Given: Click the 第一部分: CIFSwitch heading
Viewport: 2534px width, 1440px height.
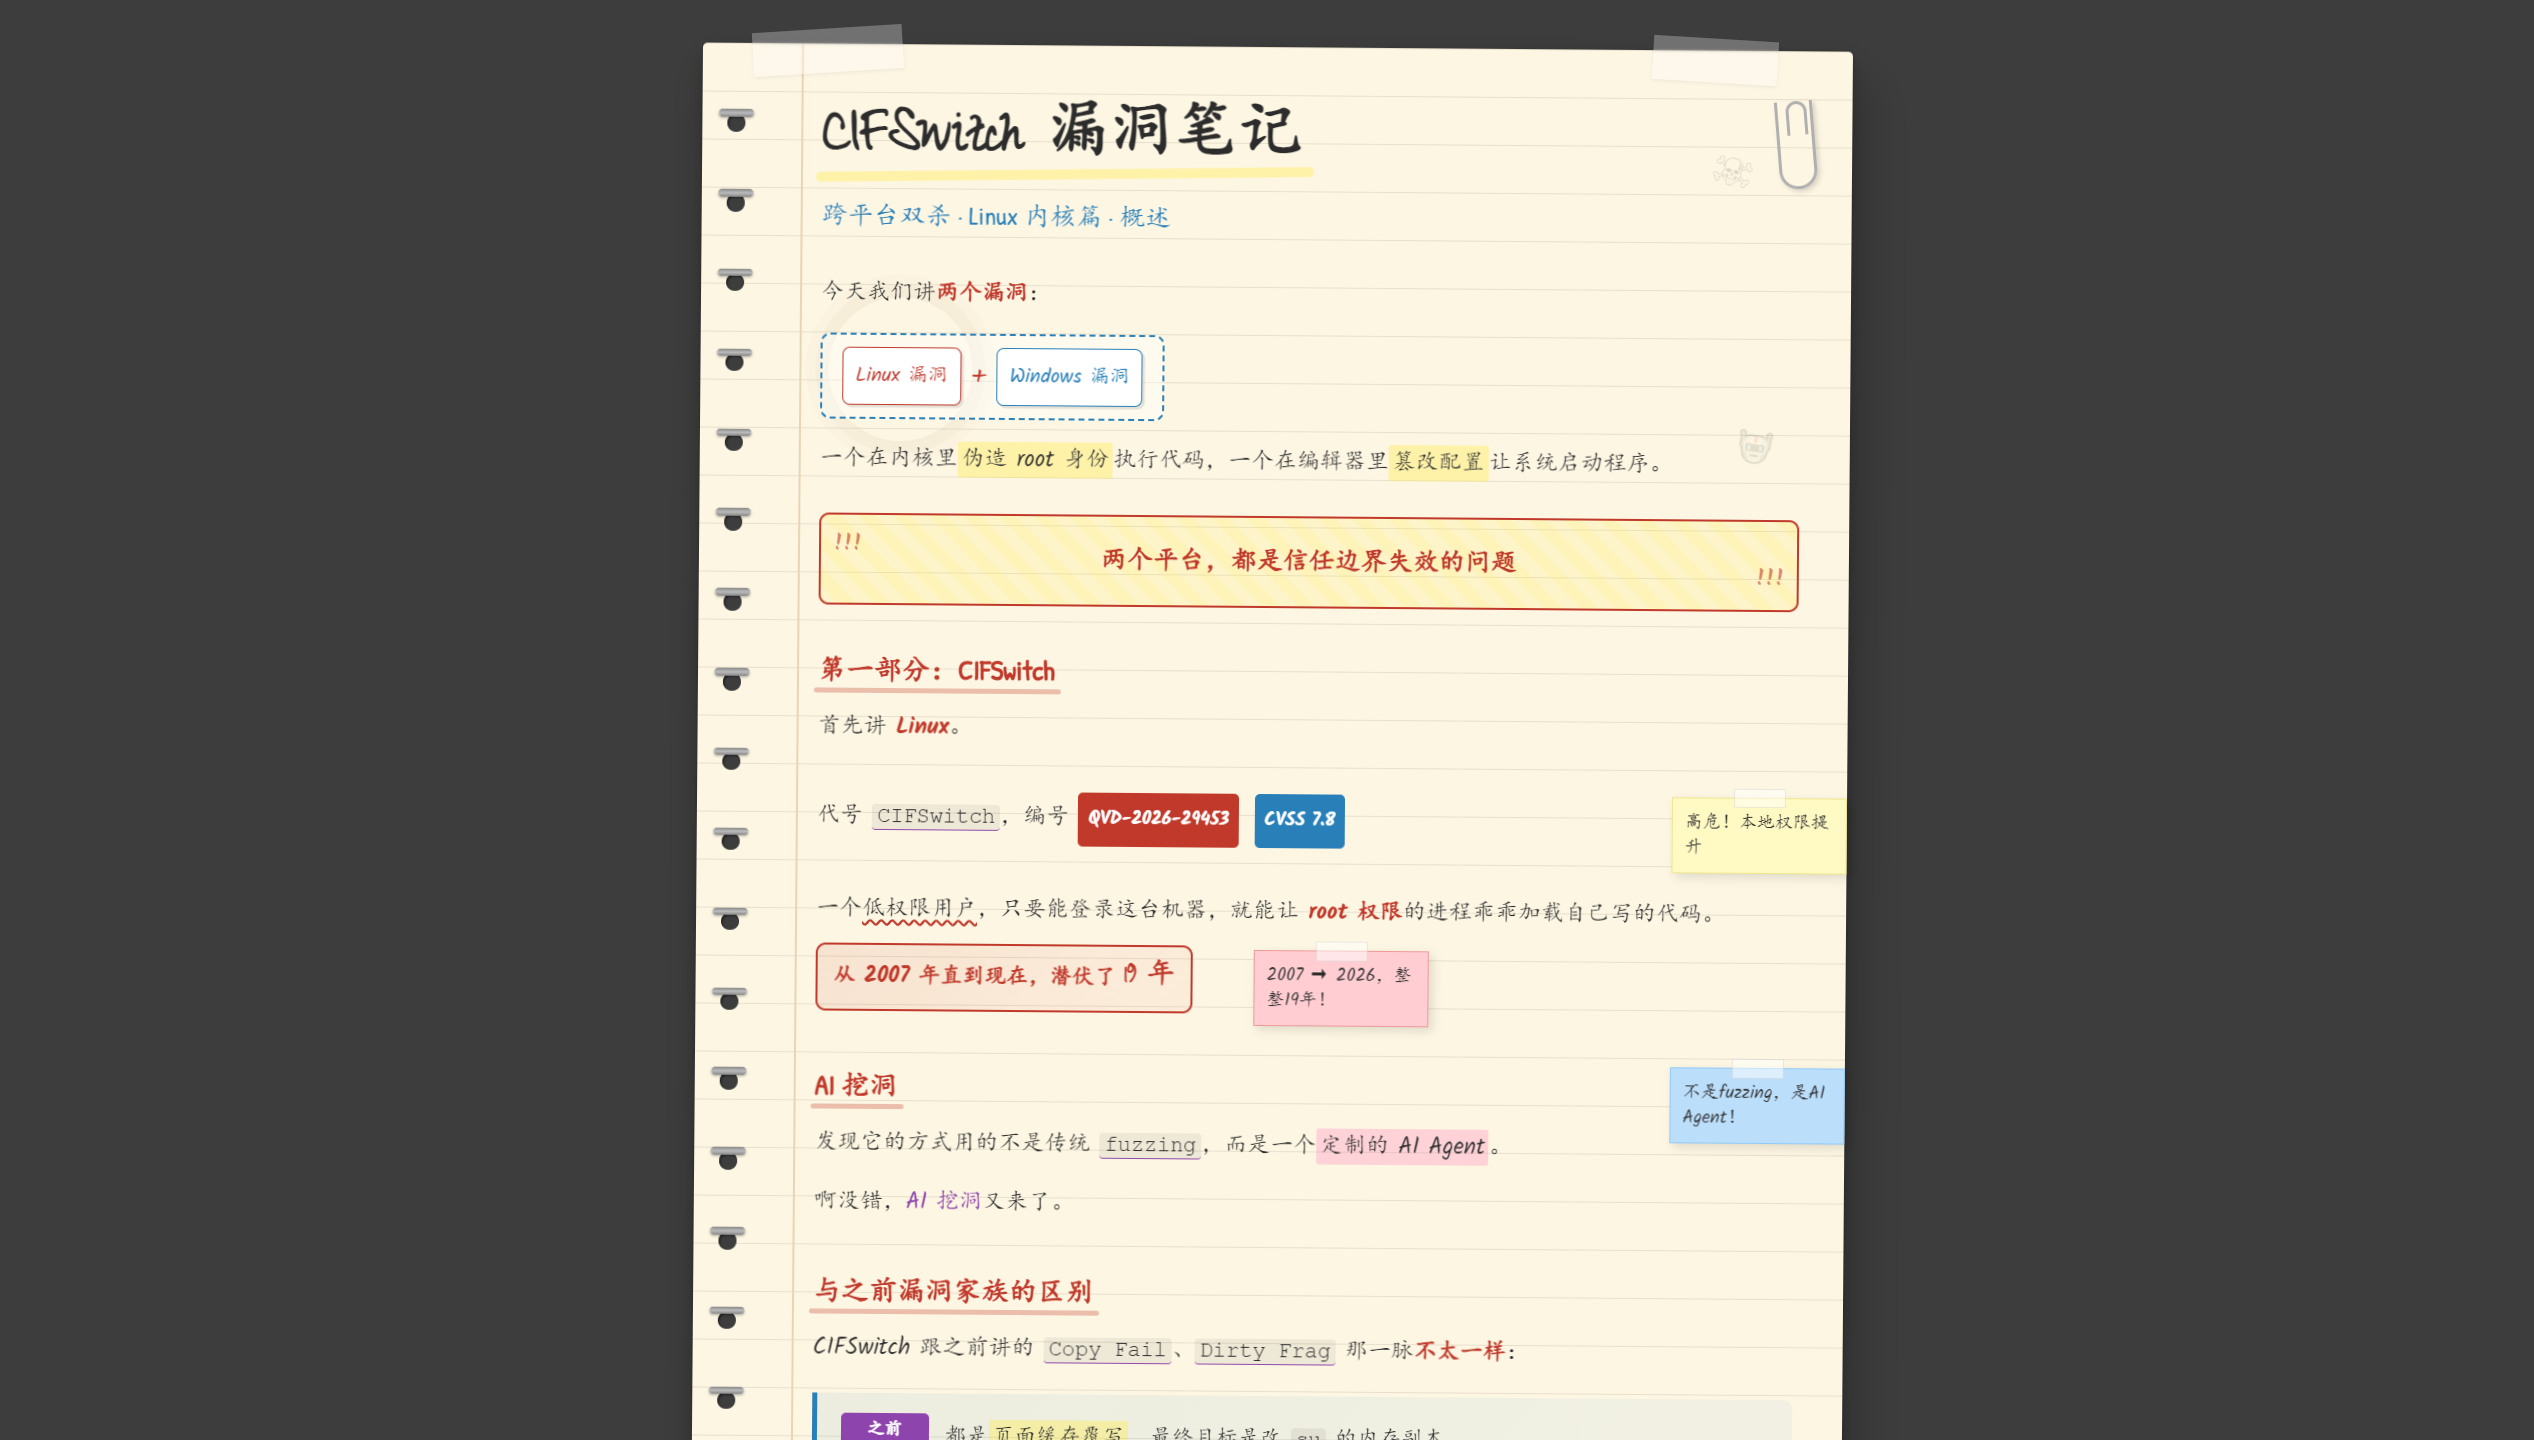Looking at the screenshot, I should pyautogui.click(x=937, y=671).
